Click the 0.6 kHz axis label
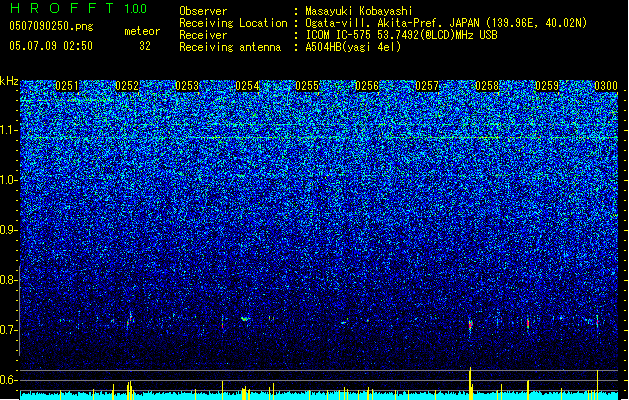Screen dimensions: 629x400 pos(8,380)
